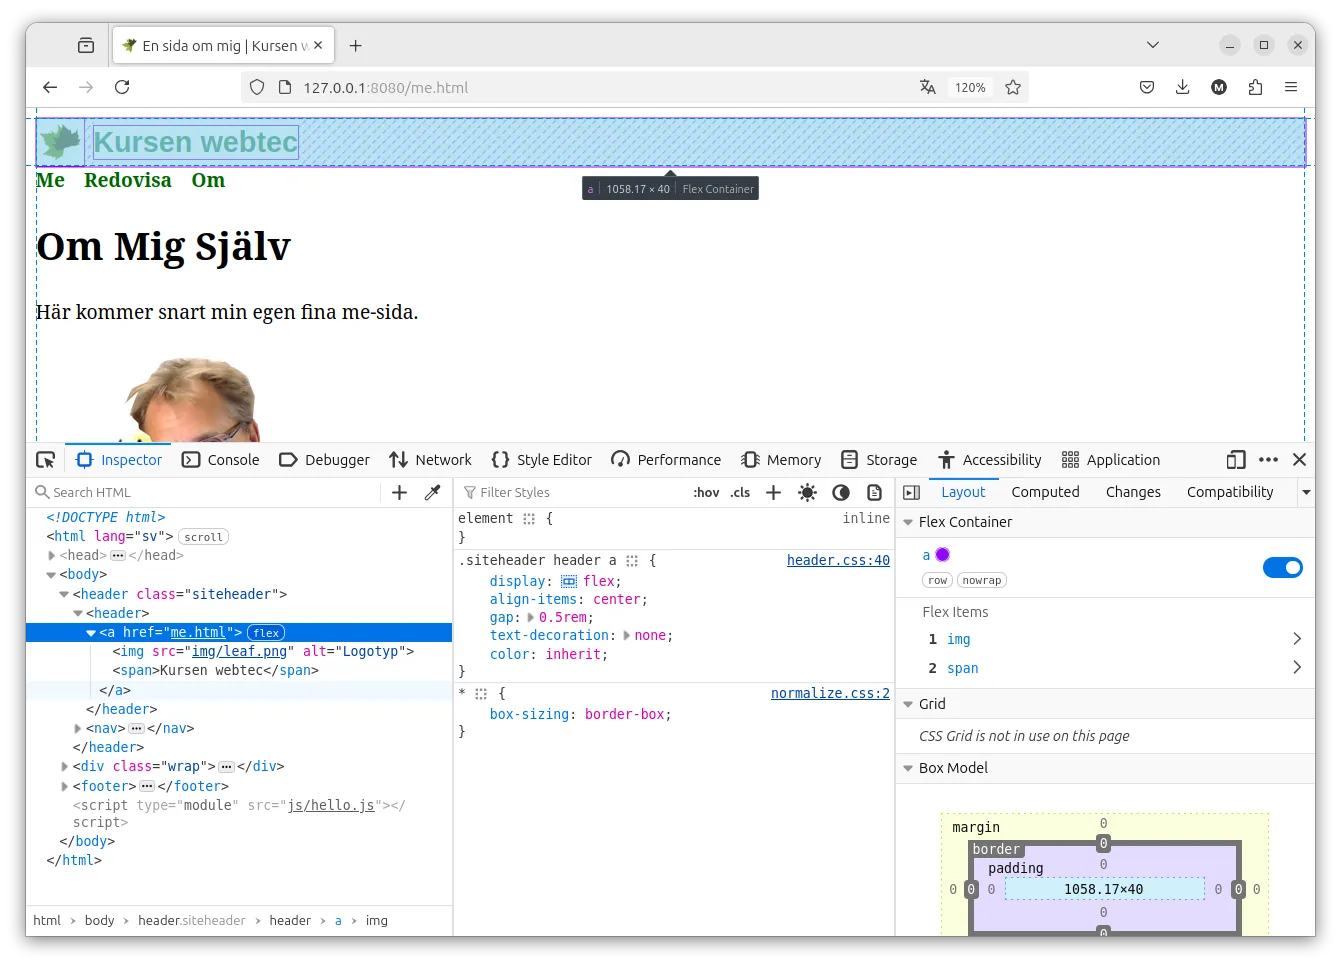Image resolution: width=1341 pixels, height=965 pixels.
Task: Toggle the flexbox overlay switch
Action: point(1283,568)
